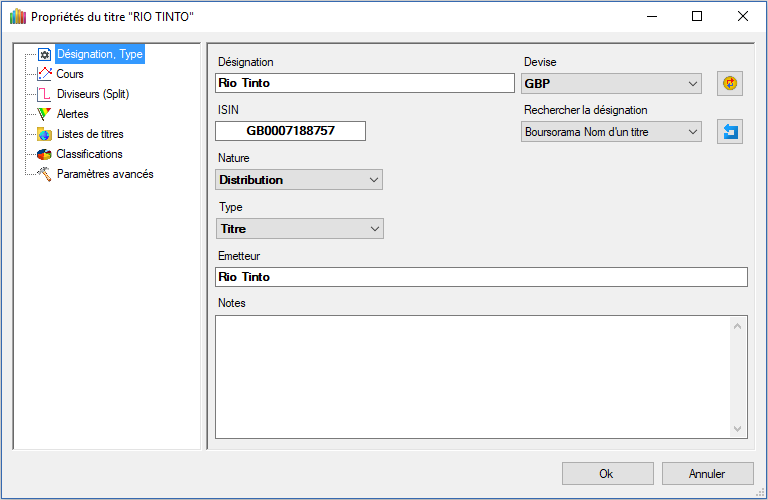This screenshot has width=768, height=500.
Task: Select Cours in the navigation tree
Action: [x=70, y=74]
